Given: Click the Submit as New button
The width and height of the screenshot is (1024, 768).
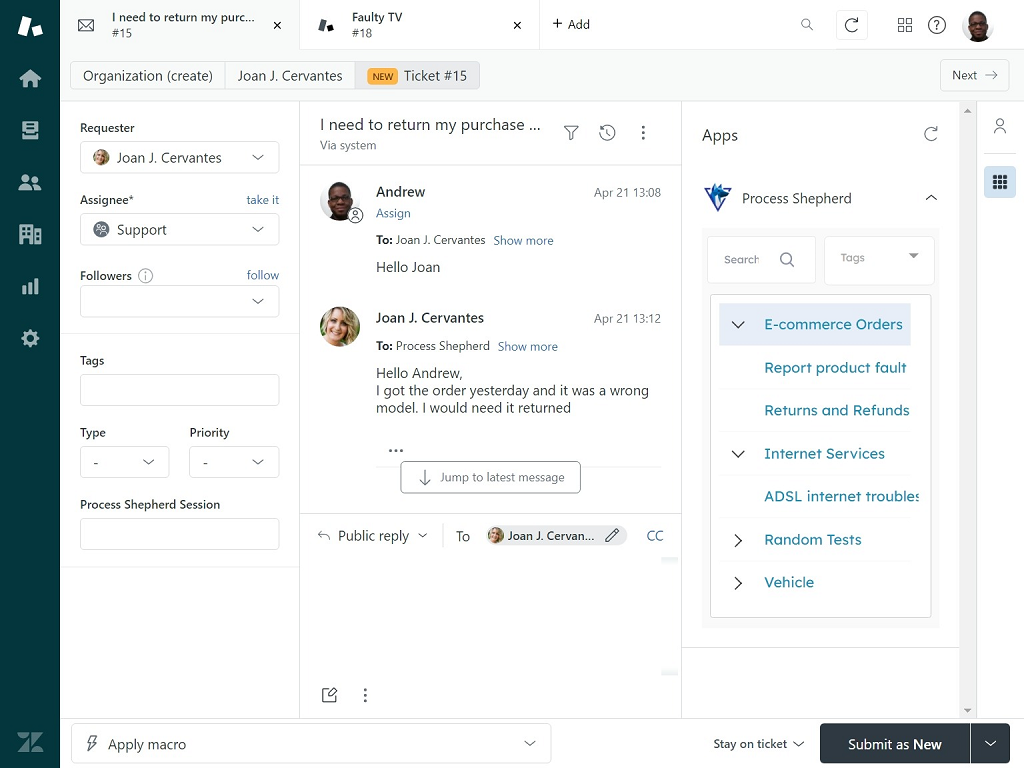Looking at the screenshot, I should [x=894, y=744].
